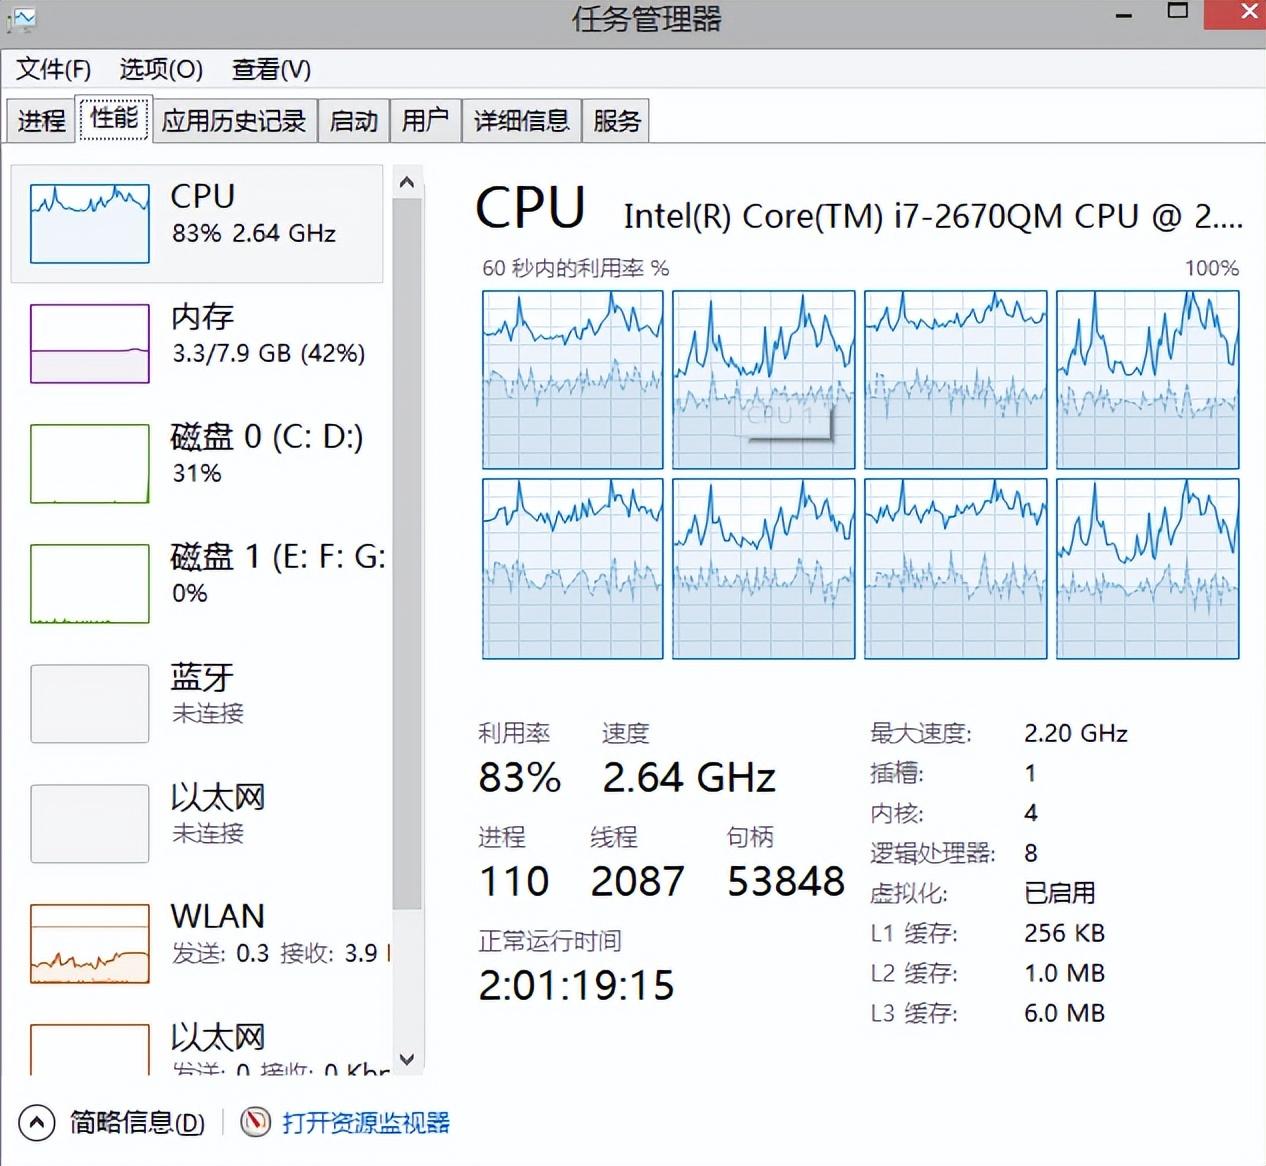This screenshot has height=1166, width=1266.
Task: Select the CPU mini graph in sidebar
Action: [90, 223]
